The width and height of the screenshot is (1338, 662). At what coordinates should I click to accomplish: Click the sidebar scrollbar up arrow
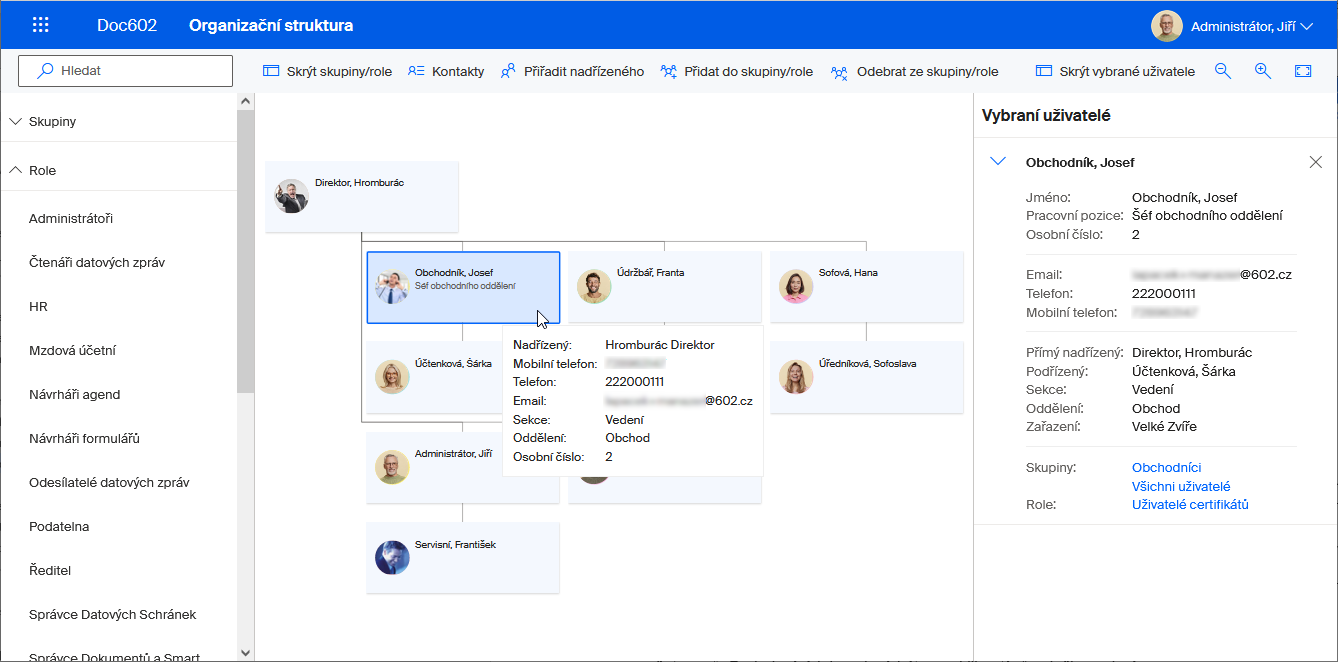click(246, 101)
